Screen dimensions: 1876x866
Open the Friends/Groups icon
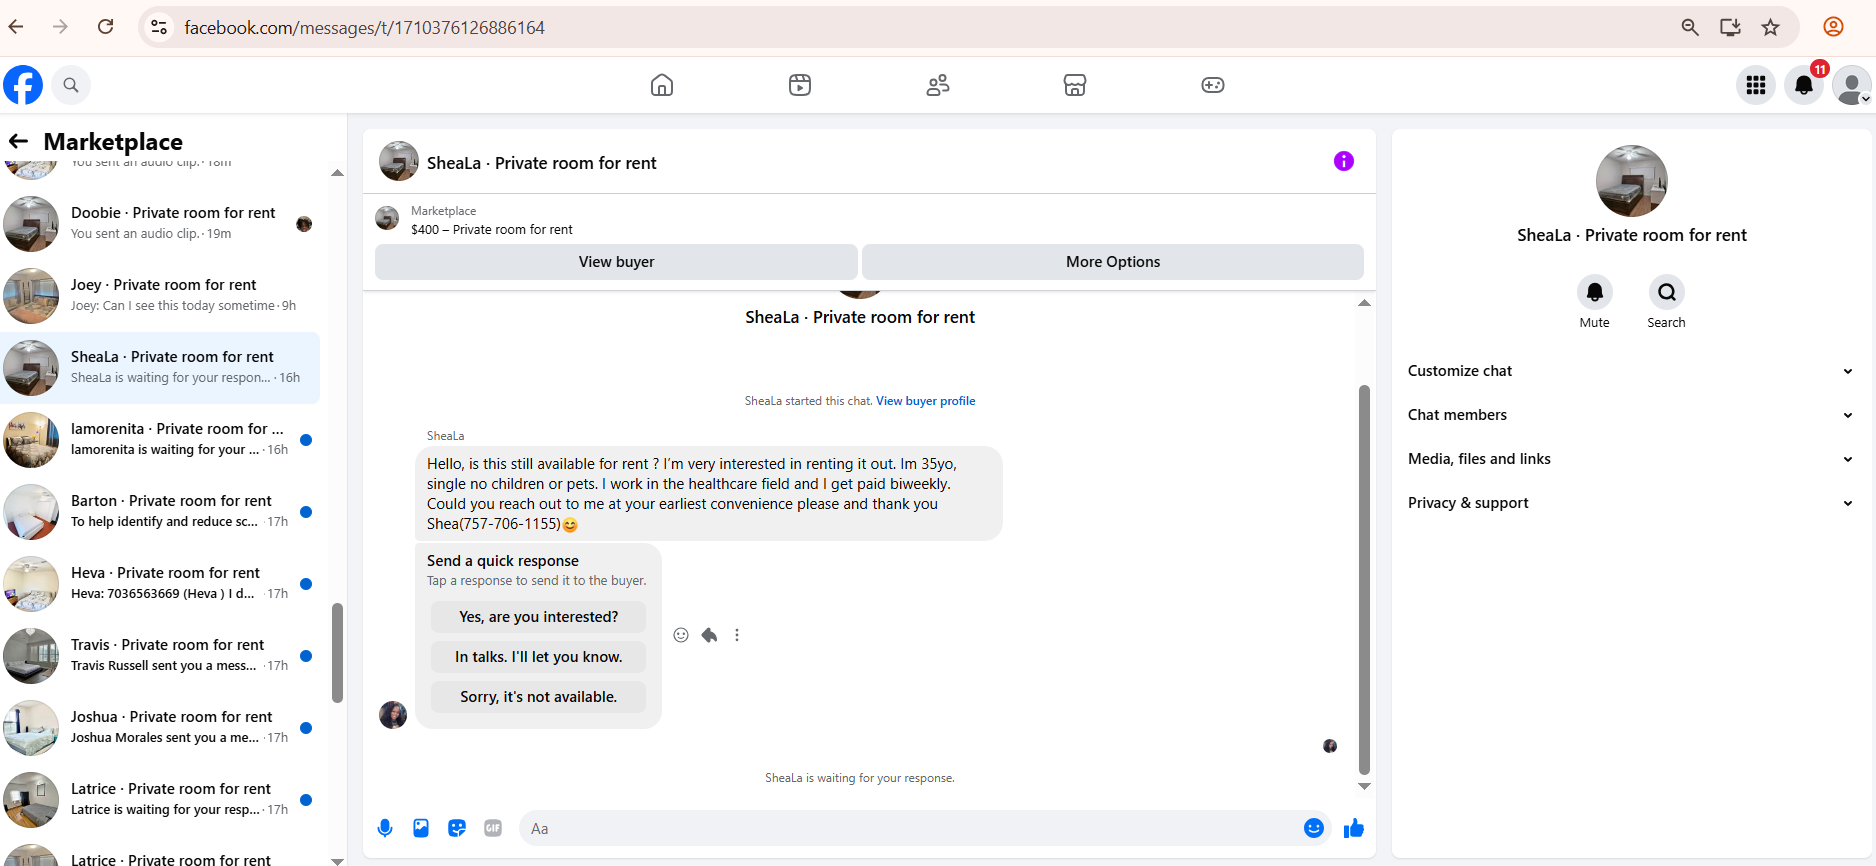click(x=938, y=85)
